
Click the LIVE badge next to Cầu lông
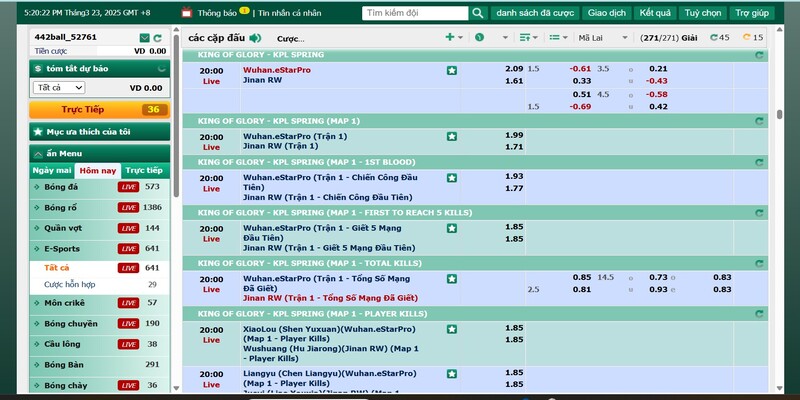pyautogui.click(x=128, y=344)
